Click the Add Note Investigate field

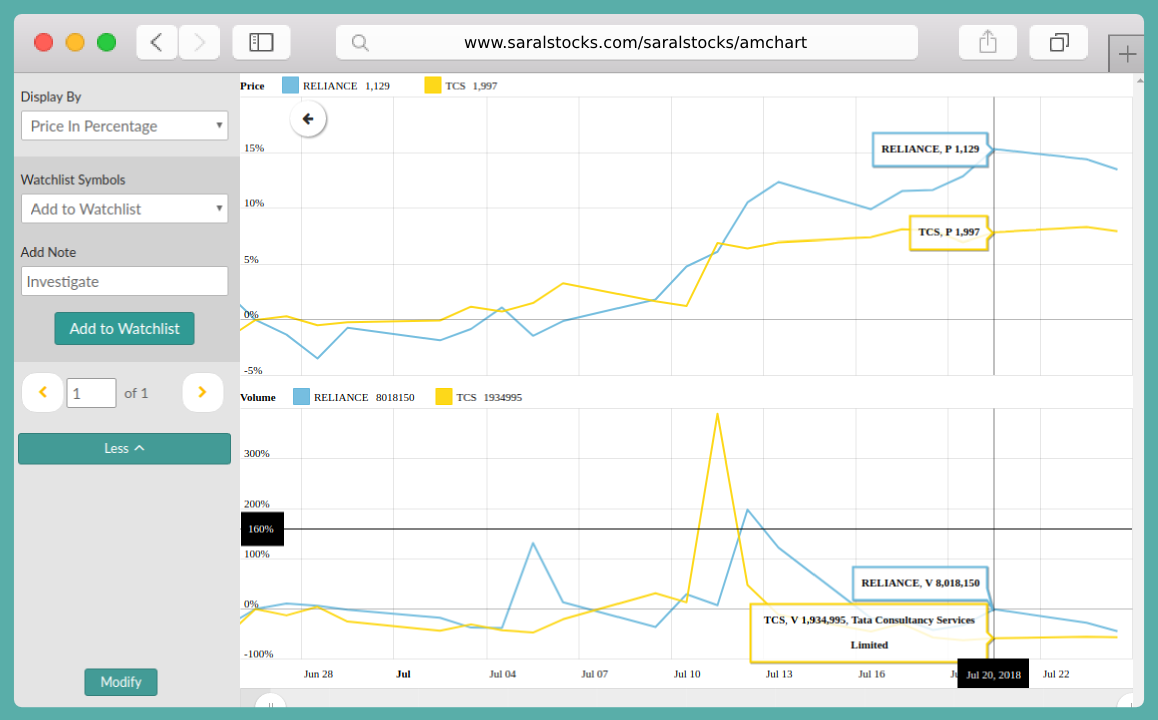(x=124, y=281)
